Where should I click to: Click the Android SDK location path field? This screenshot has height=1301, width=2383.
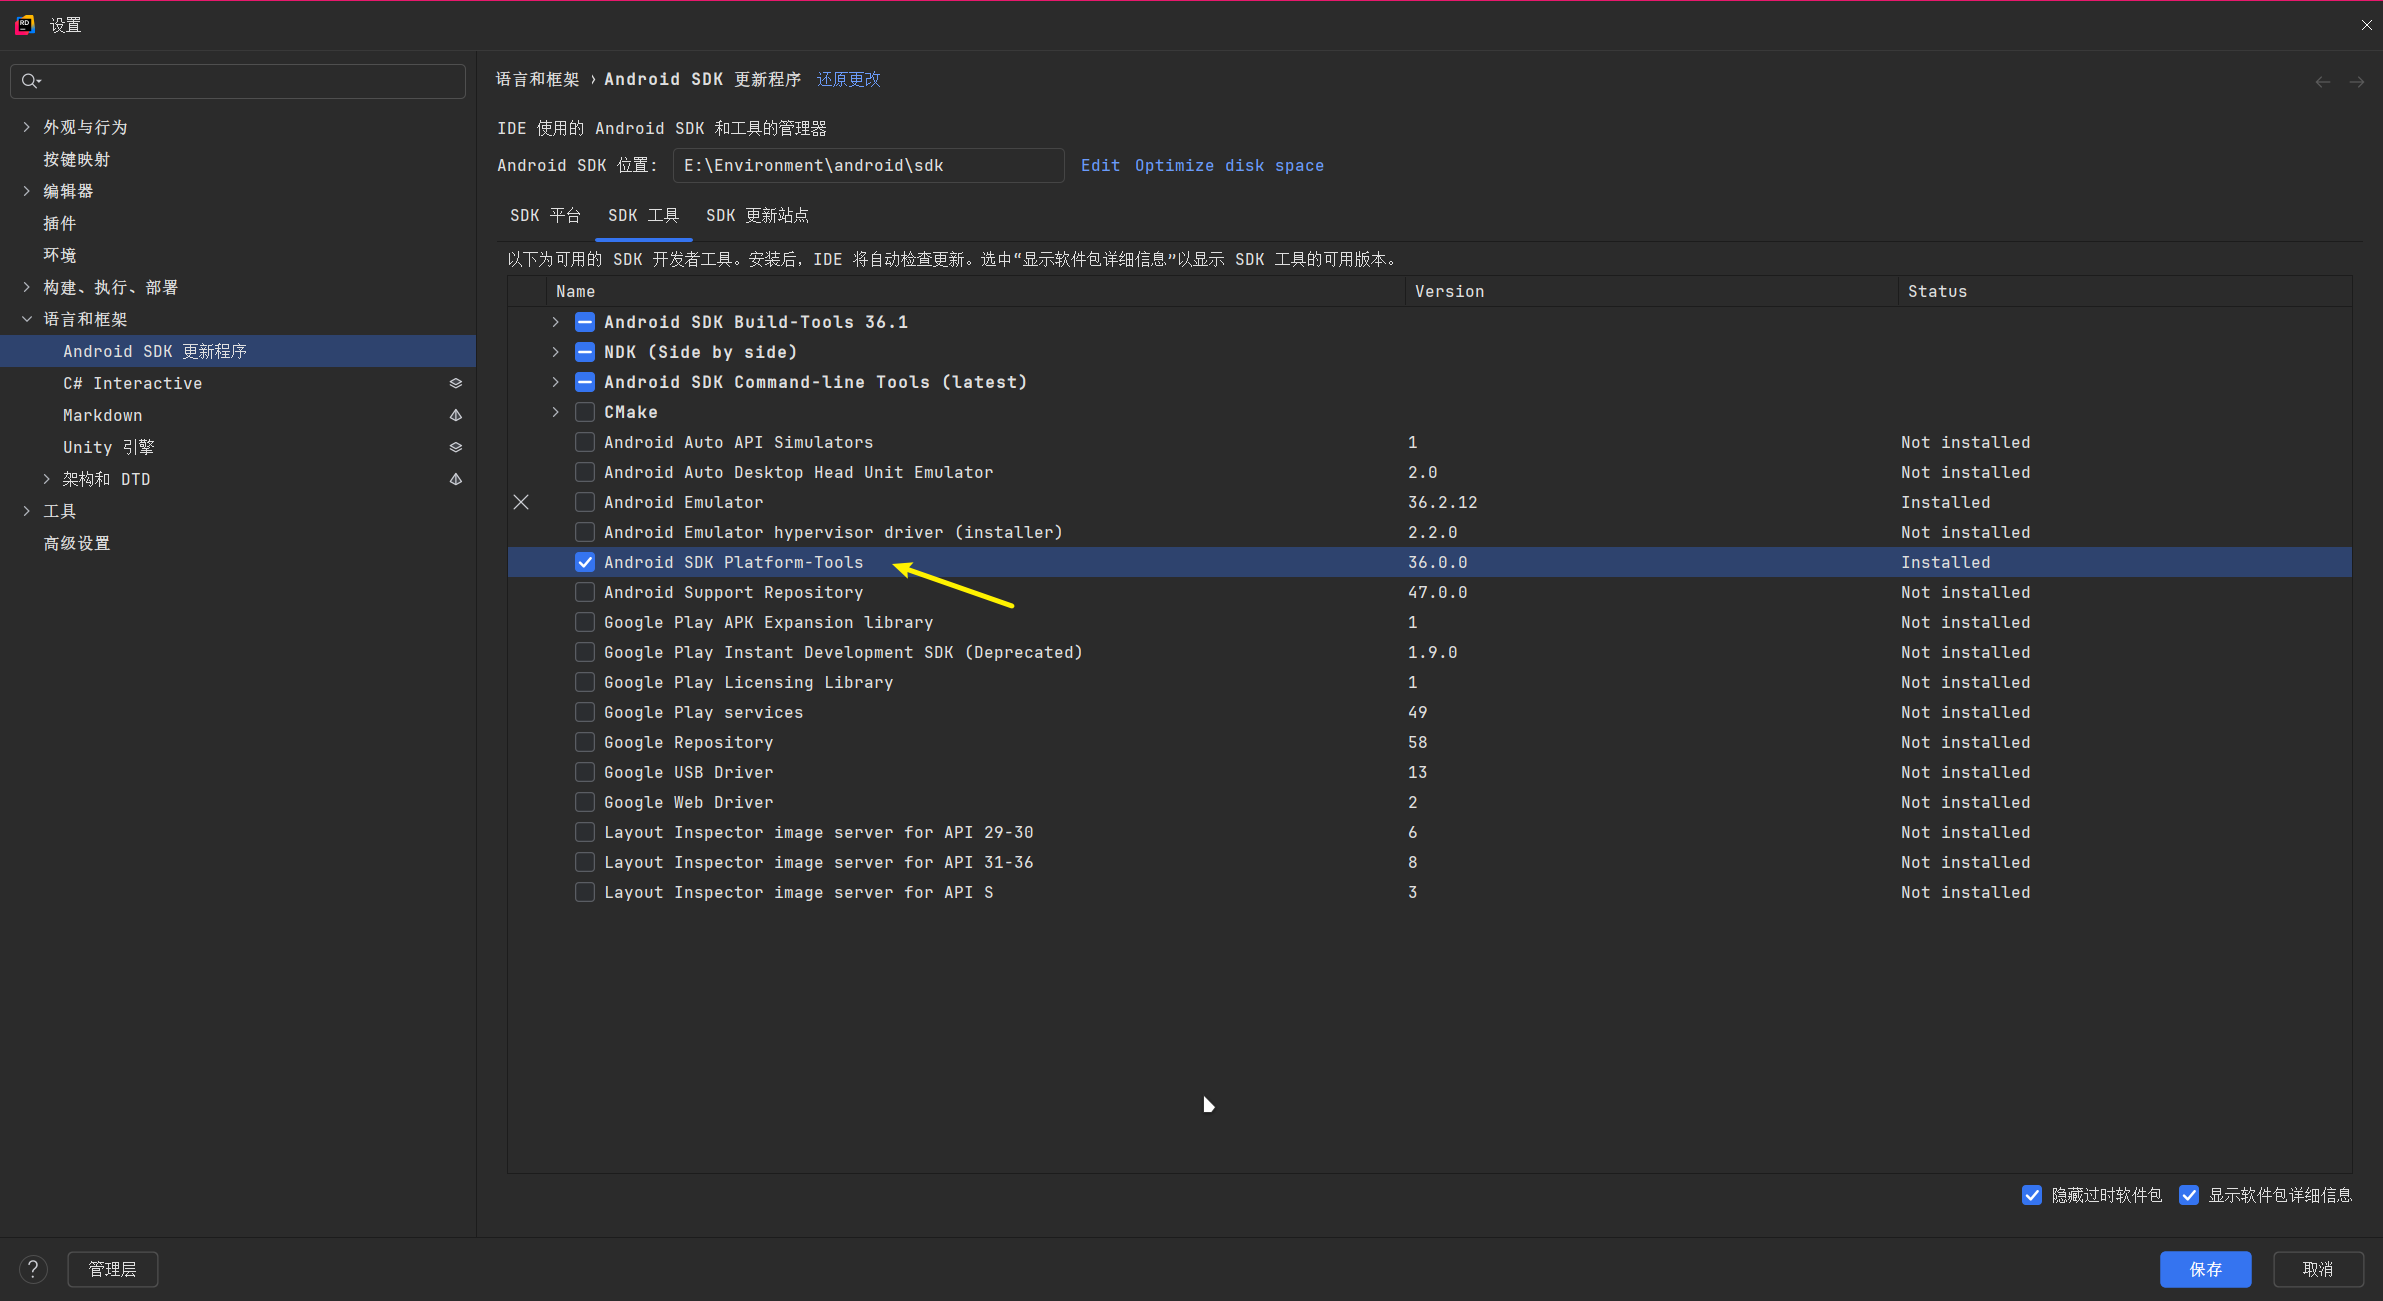tap(867, 165)
